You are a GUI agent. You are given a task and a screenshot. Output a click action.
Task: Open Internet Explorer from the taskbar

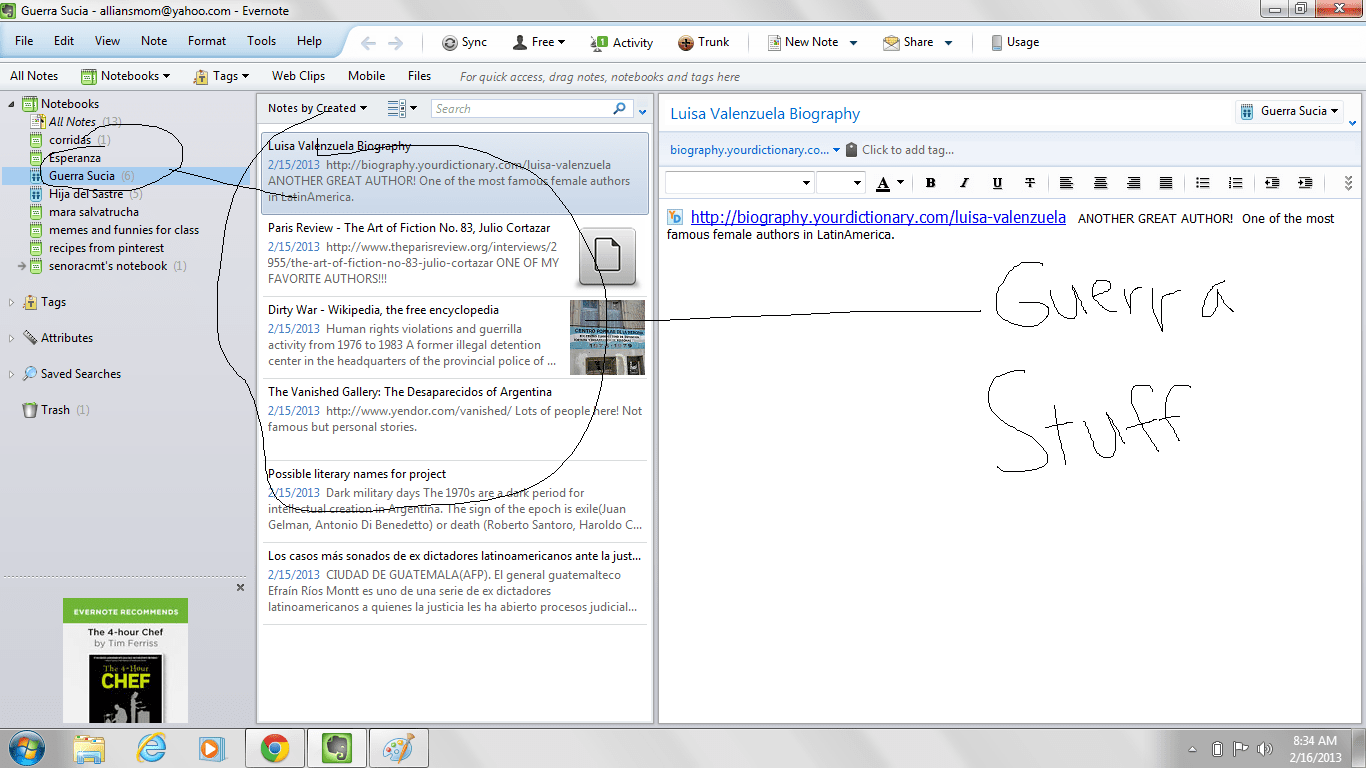click(x=151, y=748)
